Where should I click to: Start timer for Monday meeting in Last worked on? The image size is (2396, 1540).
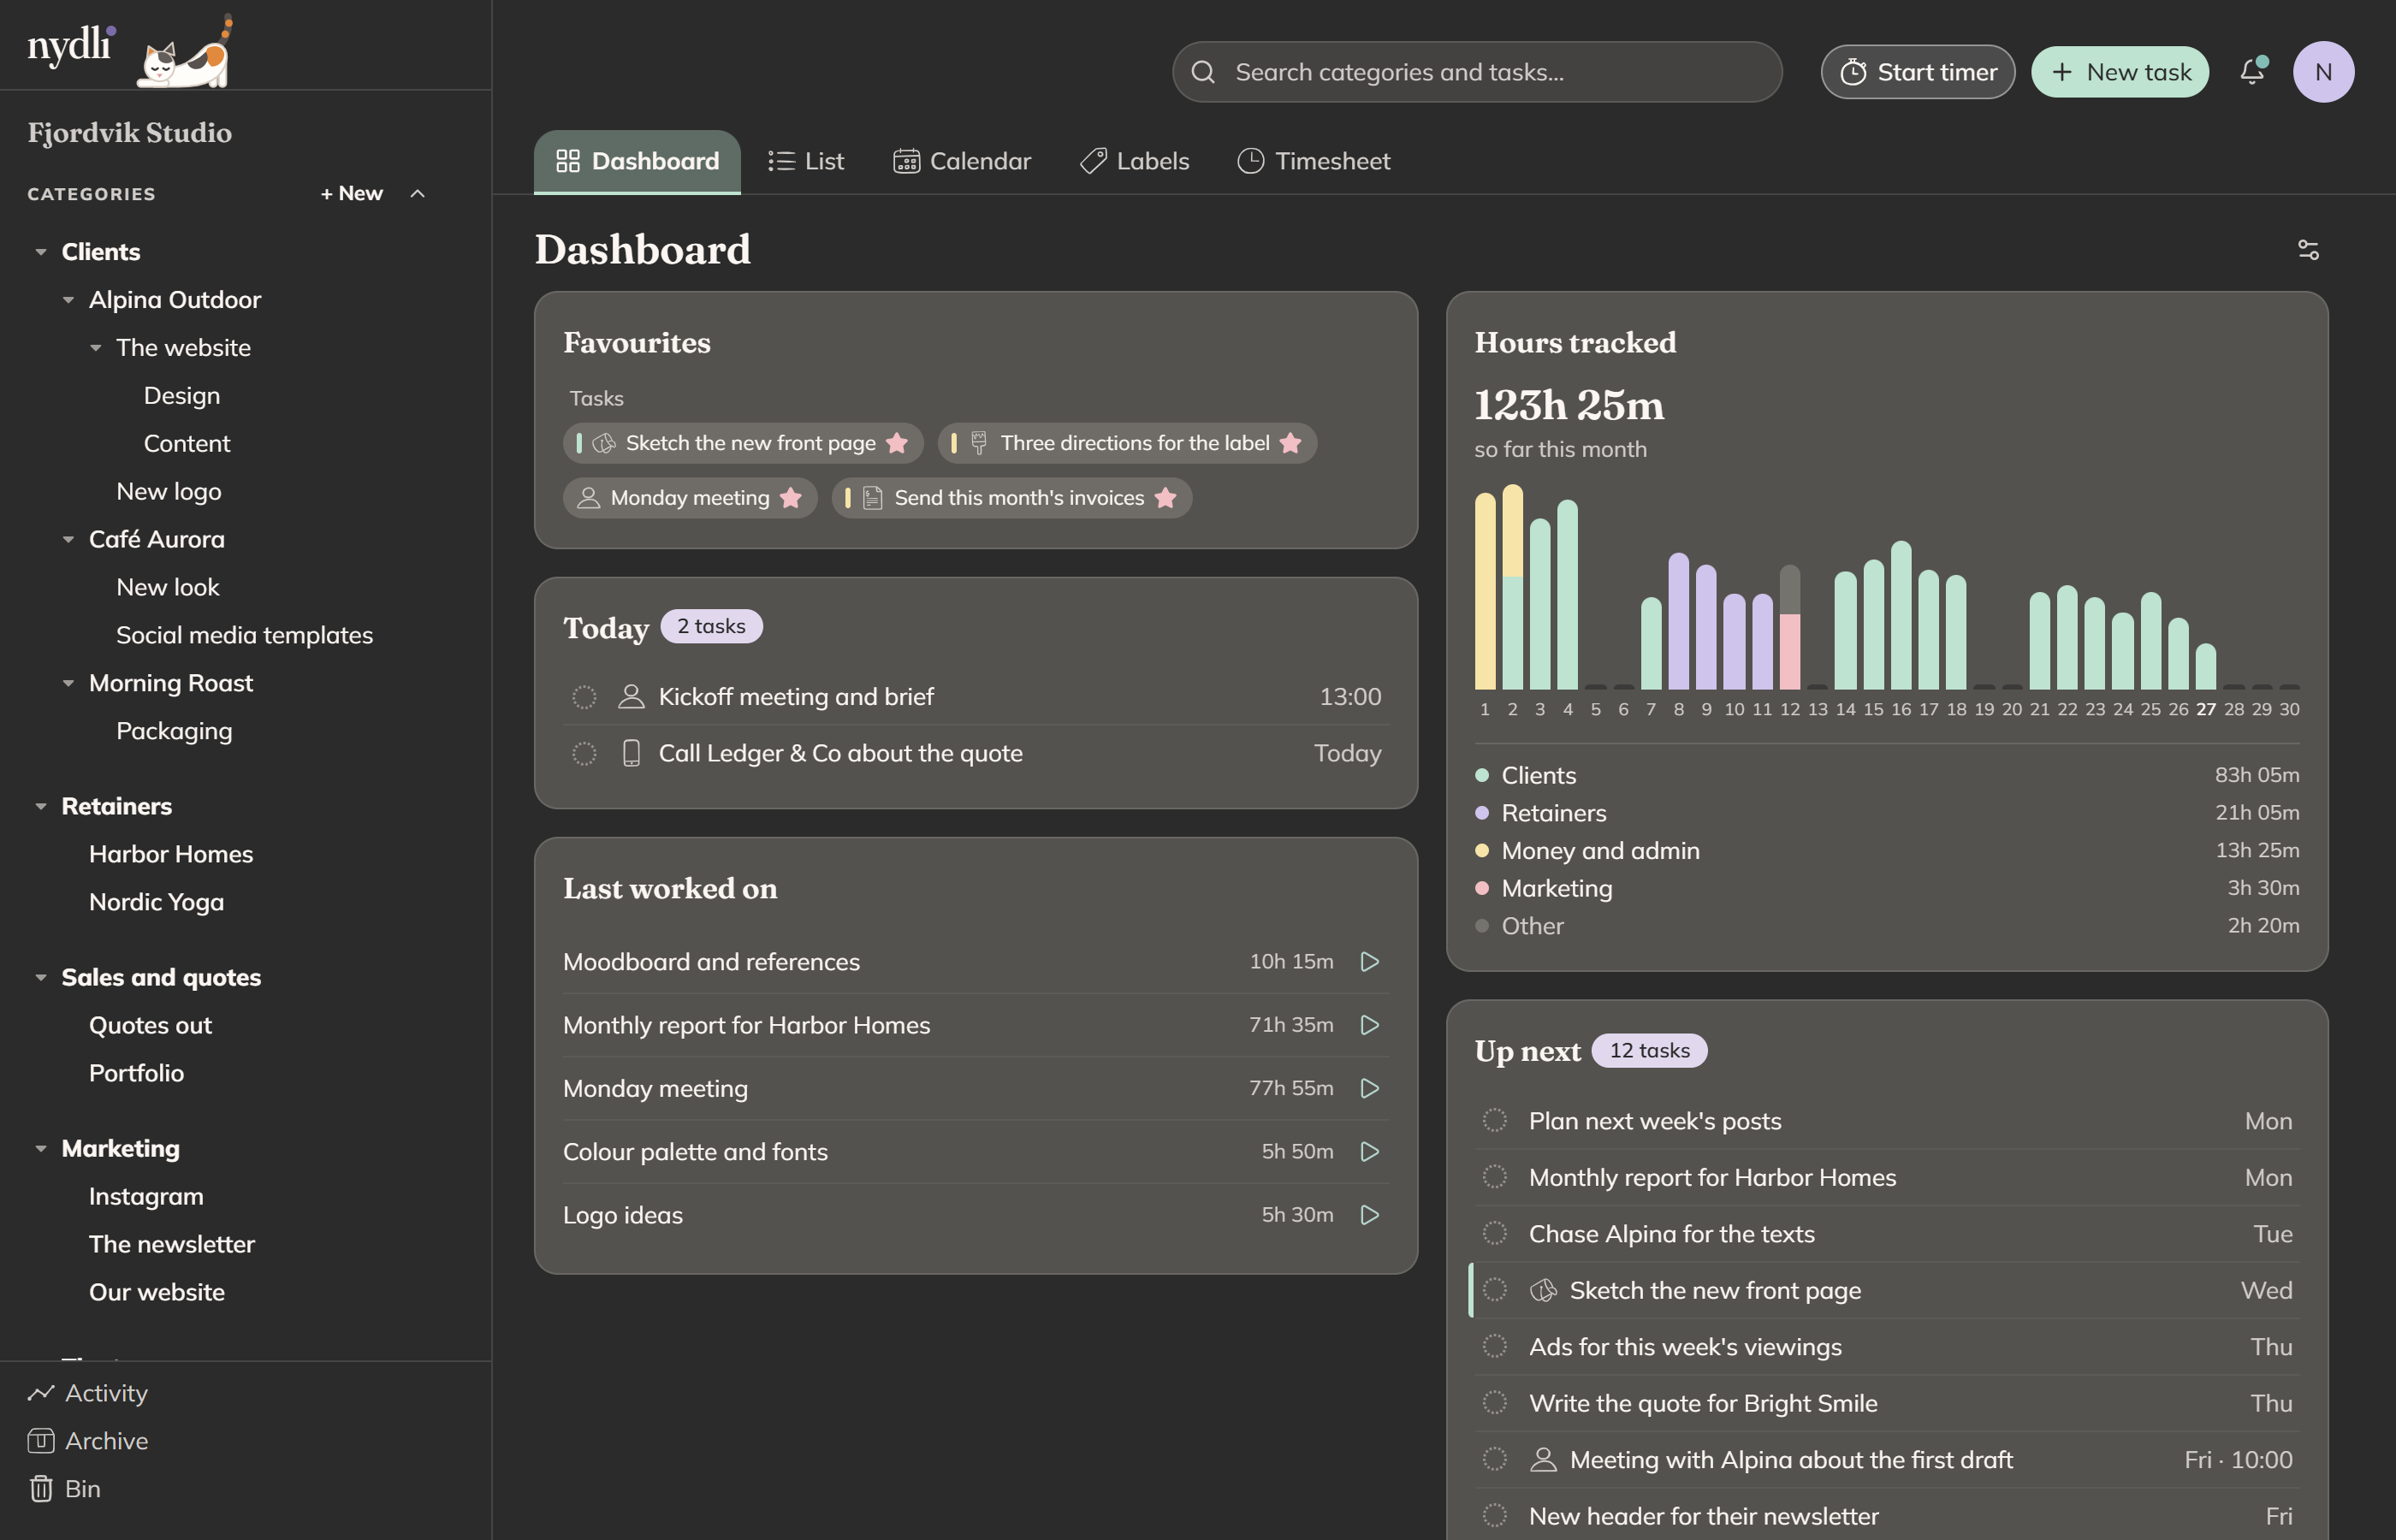(1370, 1088)
